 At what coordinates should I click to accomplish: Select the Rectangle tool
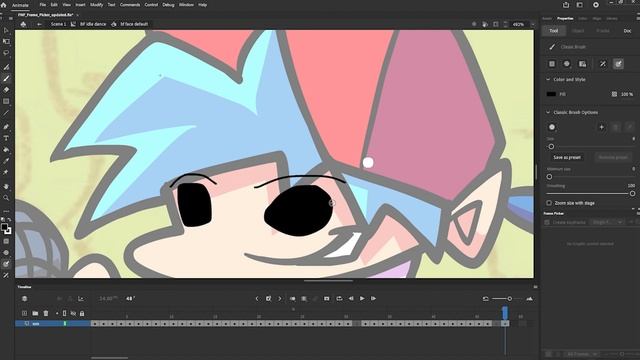coord(6,101)
